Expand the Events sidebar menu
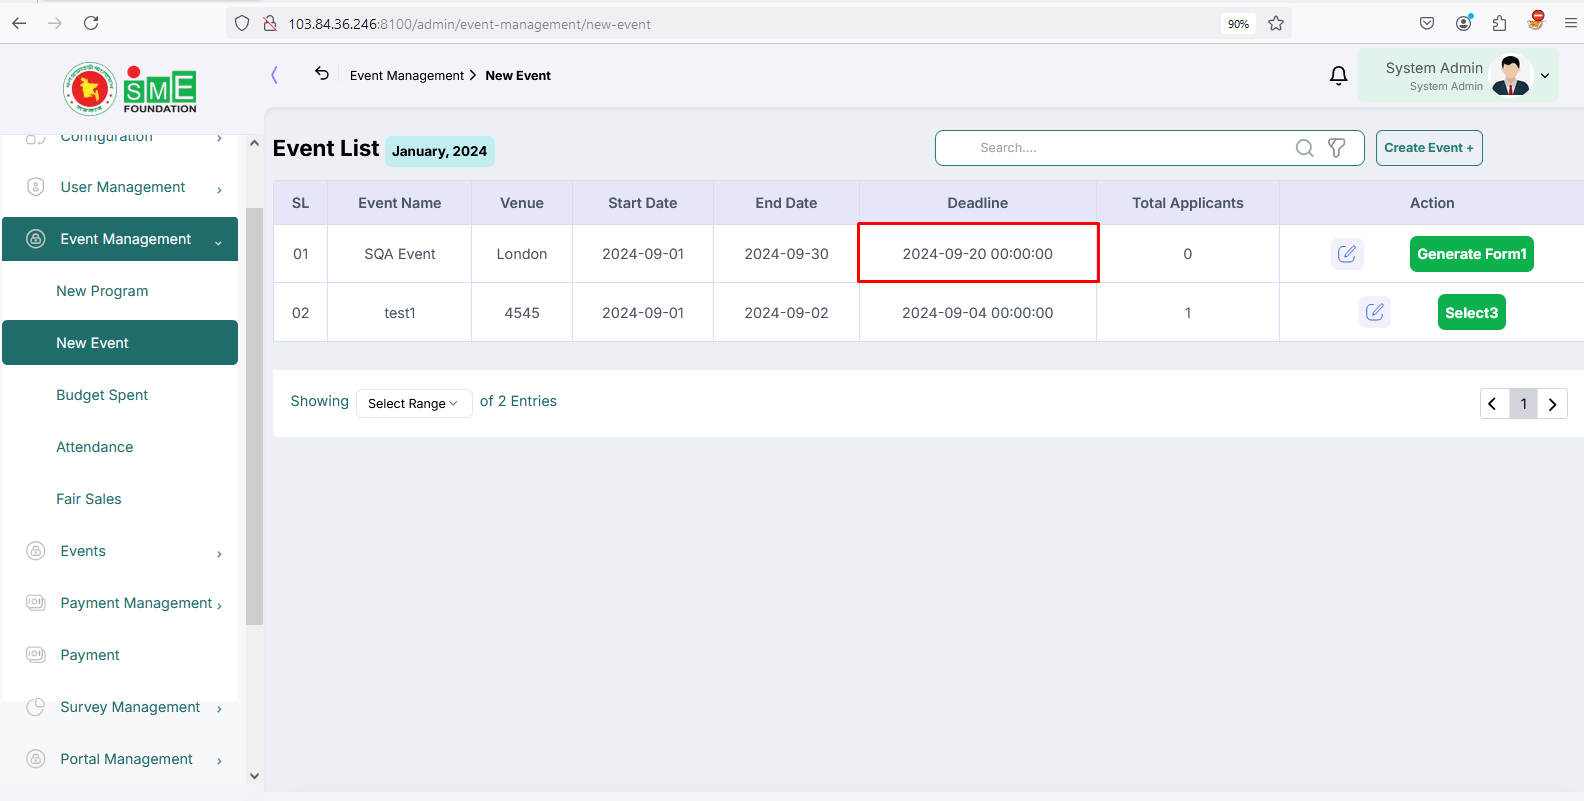This screenshot has width=1584, height=801. 119,551
